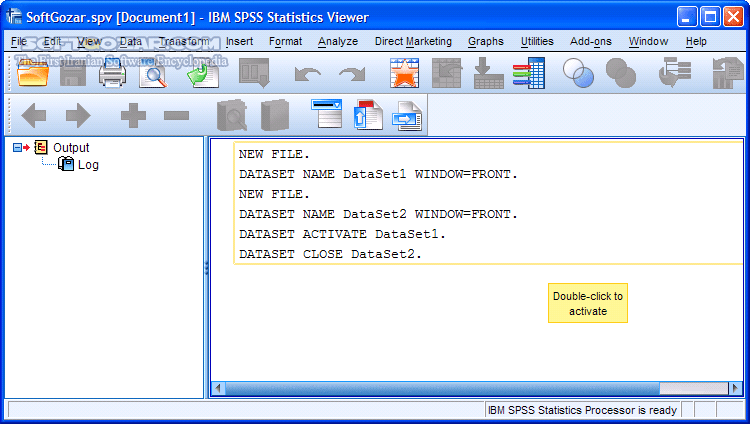Open the Data menu
The image size is (750, 424).
(x=131, y=42)
